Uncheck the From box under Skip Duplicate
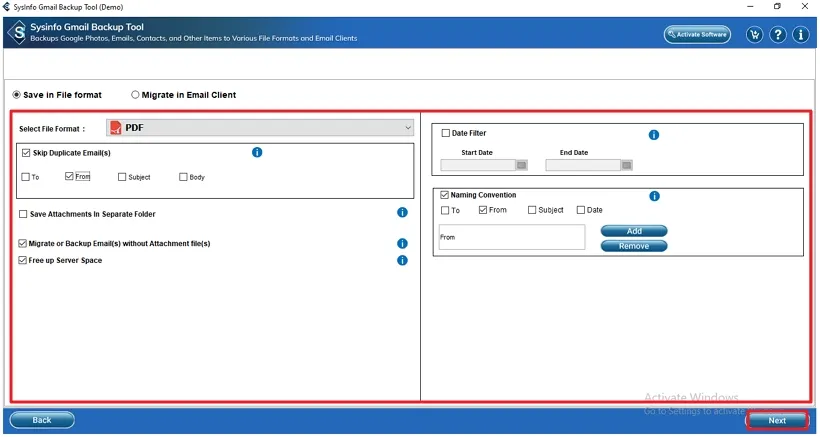 click(69, 177)
